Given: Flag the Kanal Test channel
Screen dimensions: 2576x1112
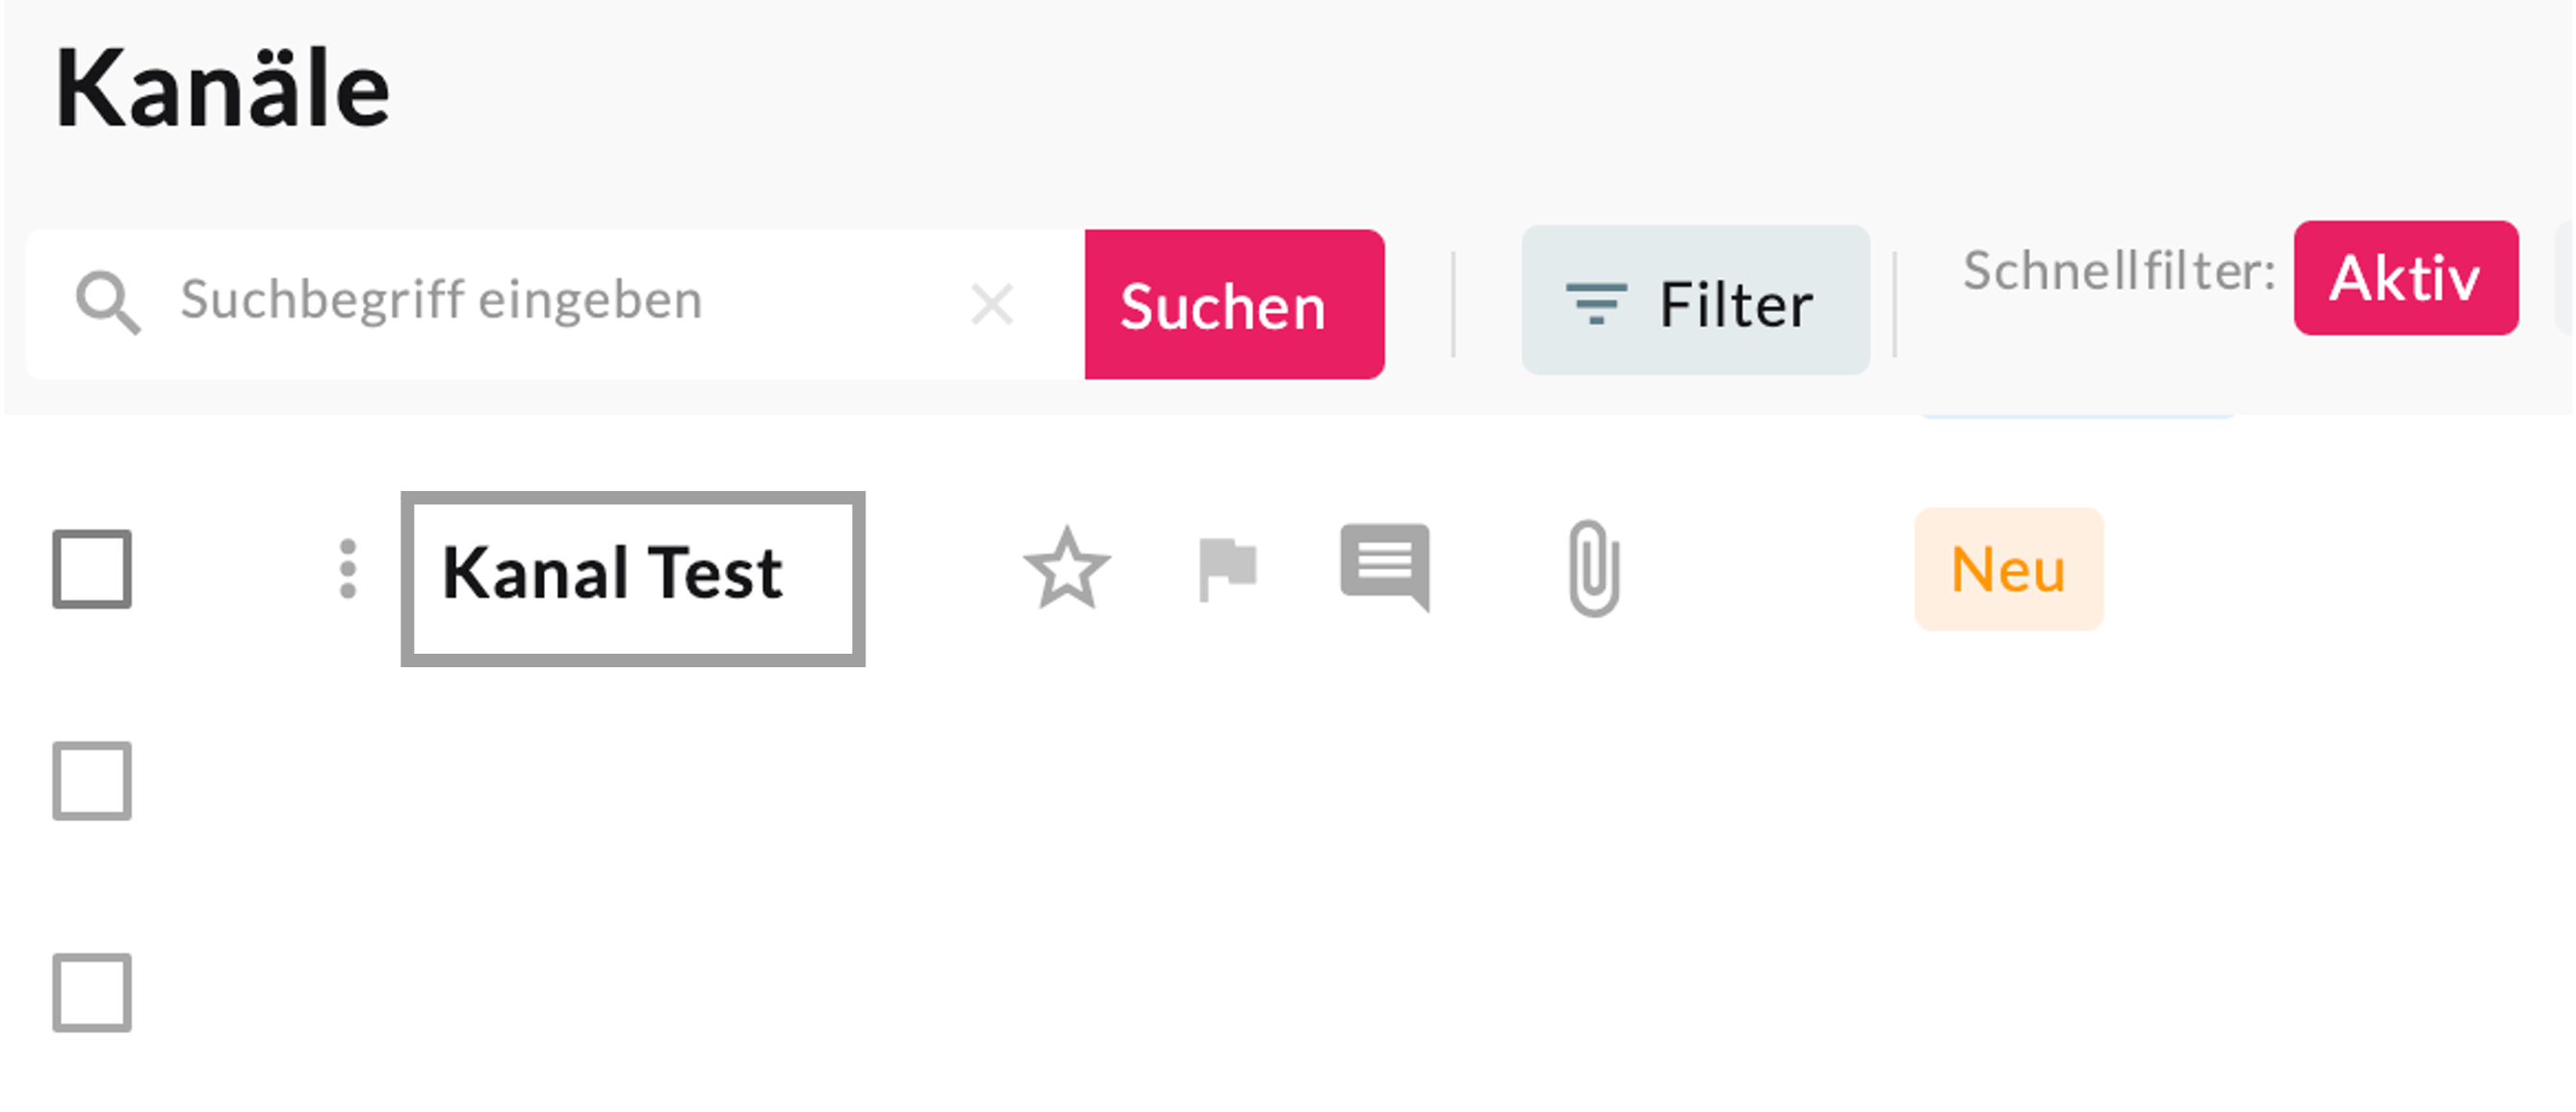Looking at the screenshot, I should click(x=1227, y=570).
